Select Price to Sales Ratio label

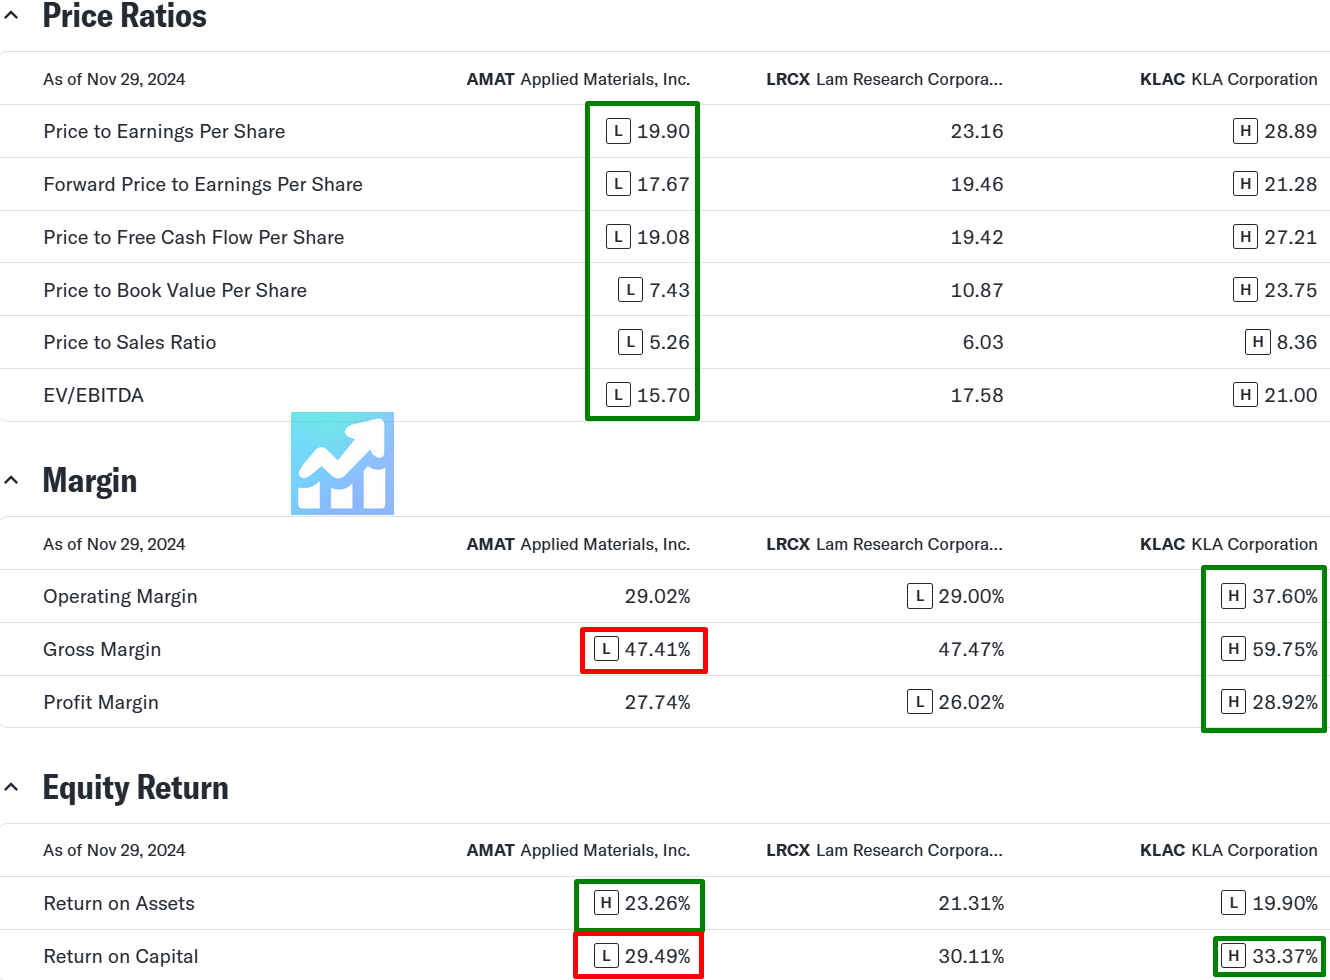click(x=129, y=342)
